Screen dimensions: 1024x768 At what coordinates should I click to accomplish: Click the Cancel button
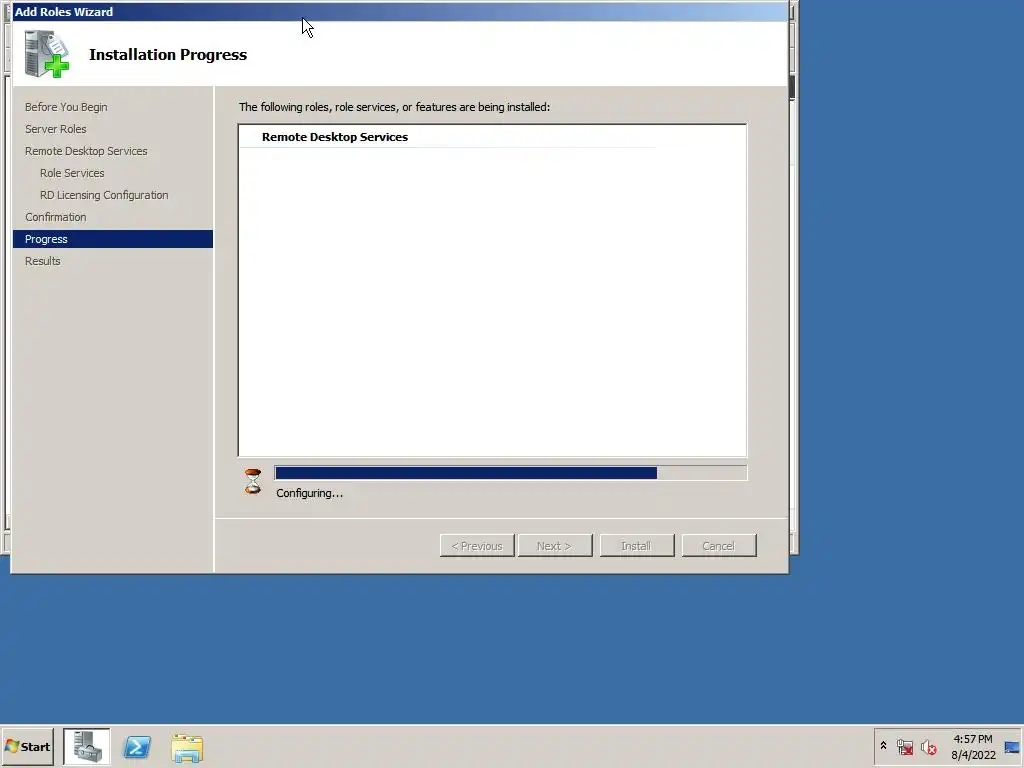(719, 546)
